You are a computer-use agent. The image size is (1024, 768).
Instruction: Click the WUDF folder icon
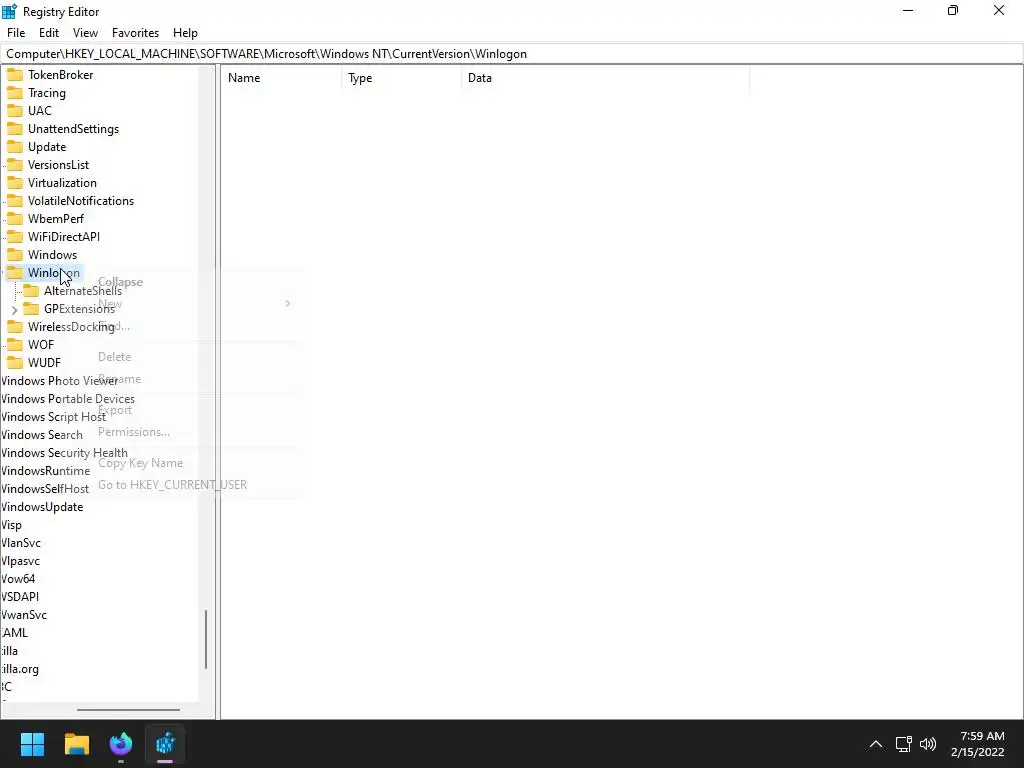click(x=14, y=362)
